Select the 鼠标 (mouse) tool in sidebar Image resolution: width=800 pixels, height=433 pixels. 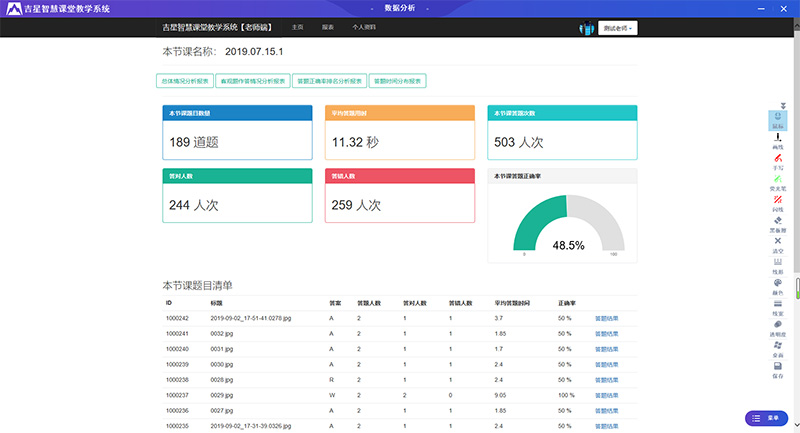point(777,119)
